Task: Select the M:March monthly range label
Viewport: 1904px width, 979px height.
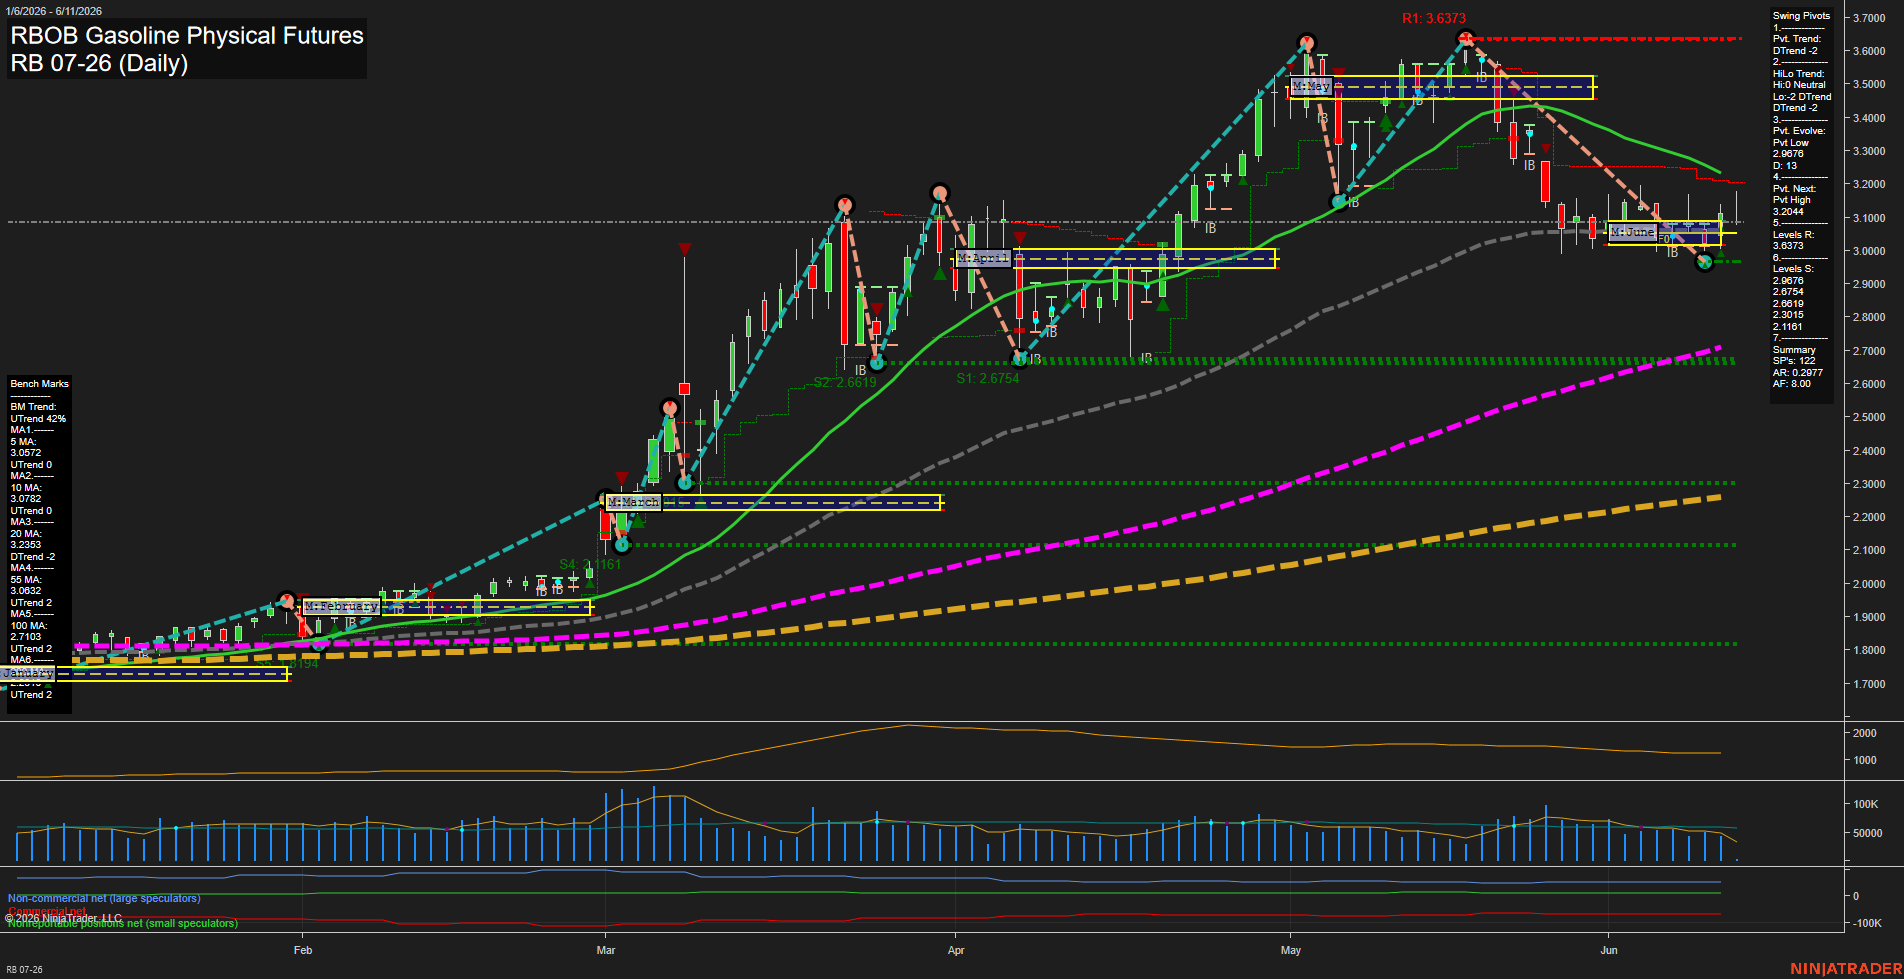Action: coord(633,502)
